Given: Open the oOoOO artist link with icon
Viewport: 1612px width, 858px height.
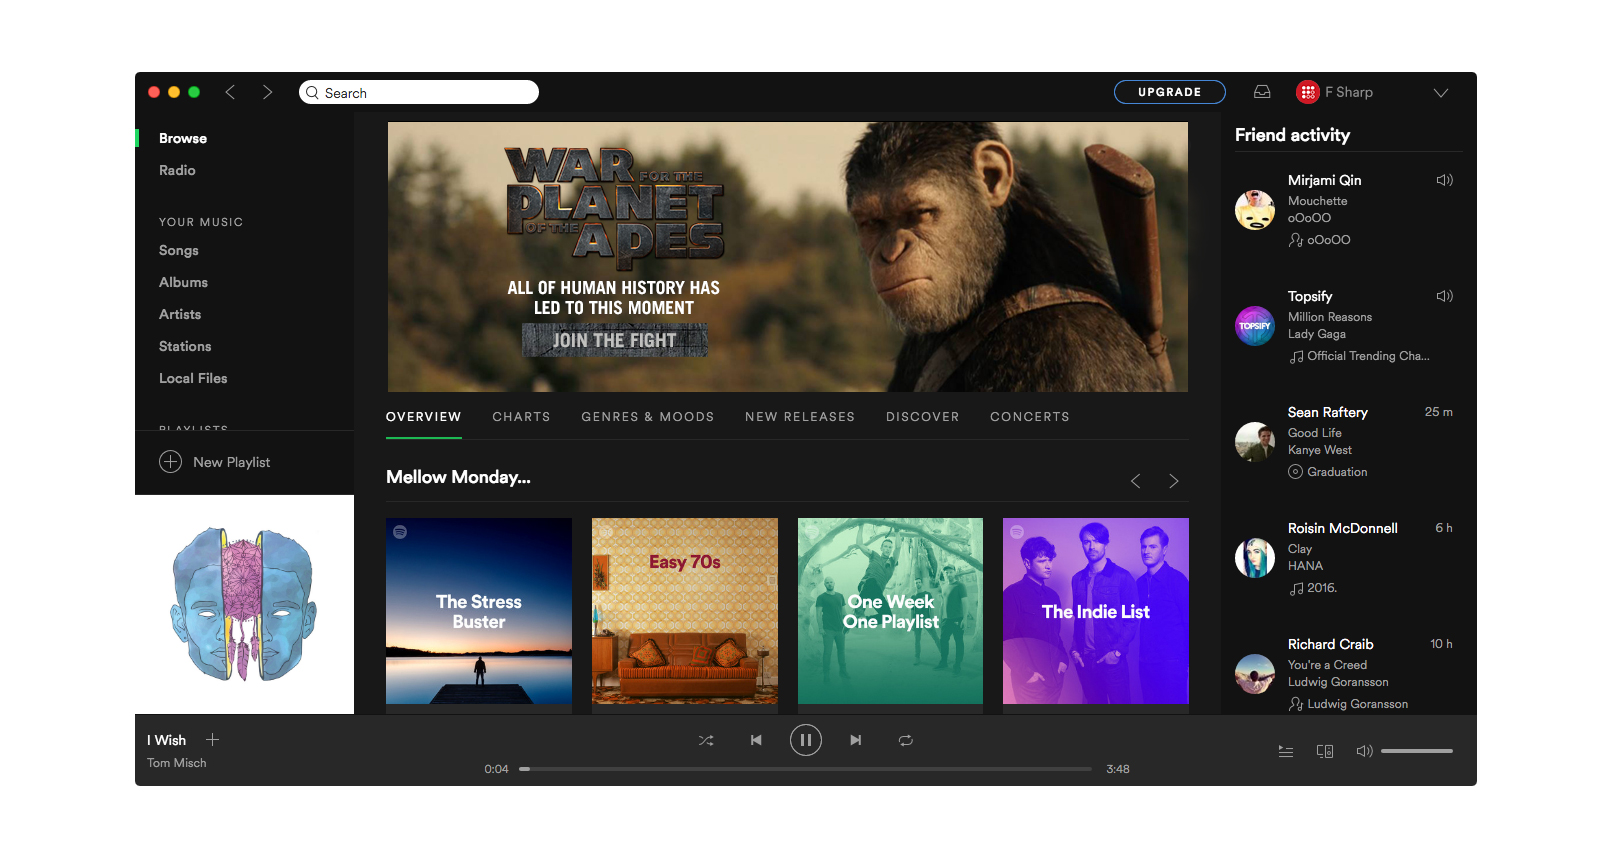Looking at the screenshot, I should point(1320,240).
